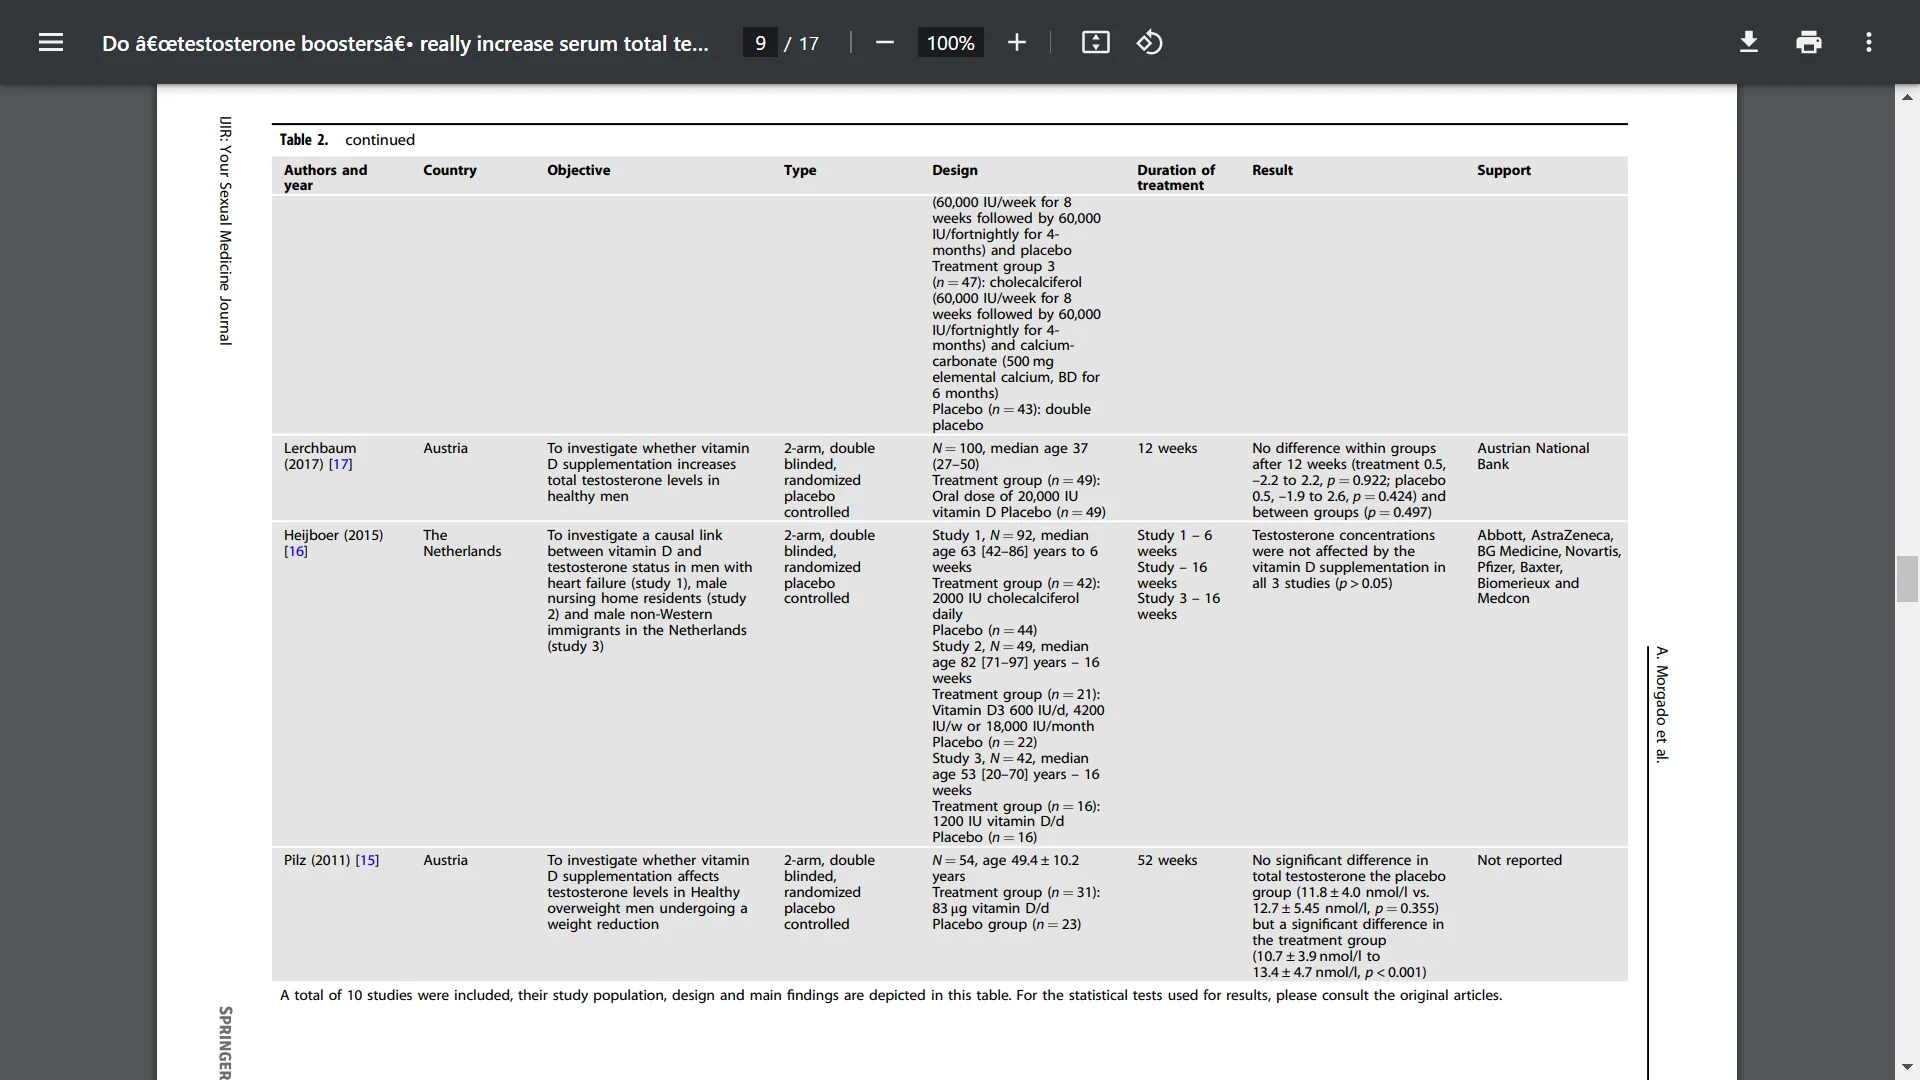Viewport: 1920px width, 1080px height.
Task: Click the 'Objective' column header
Action: tap(578, 170)
